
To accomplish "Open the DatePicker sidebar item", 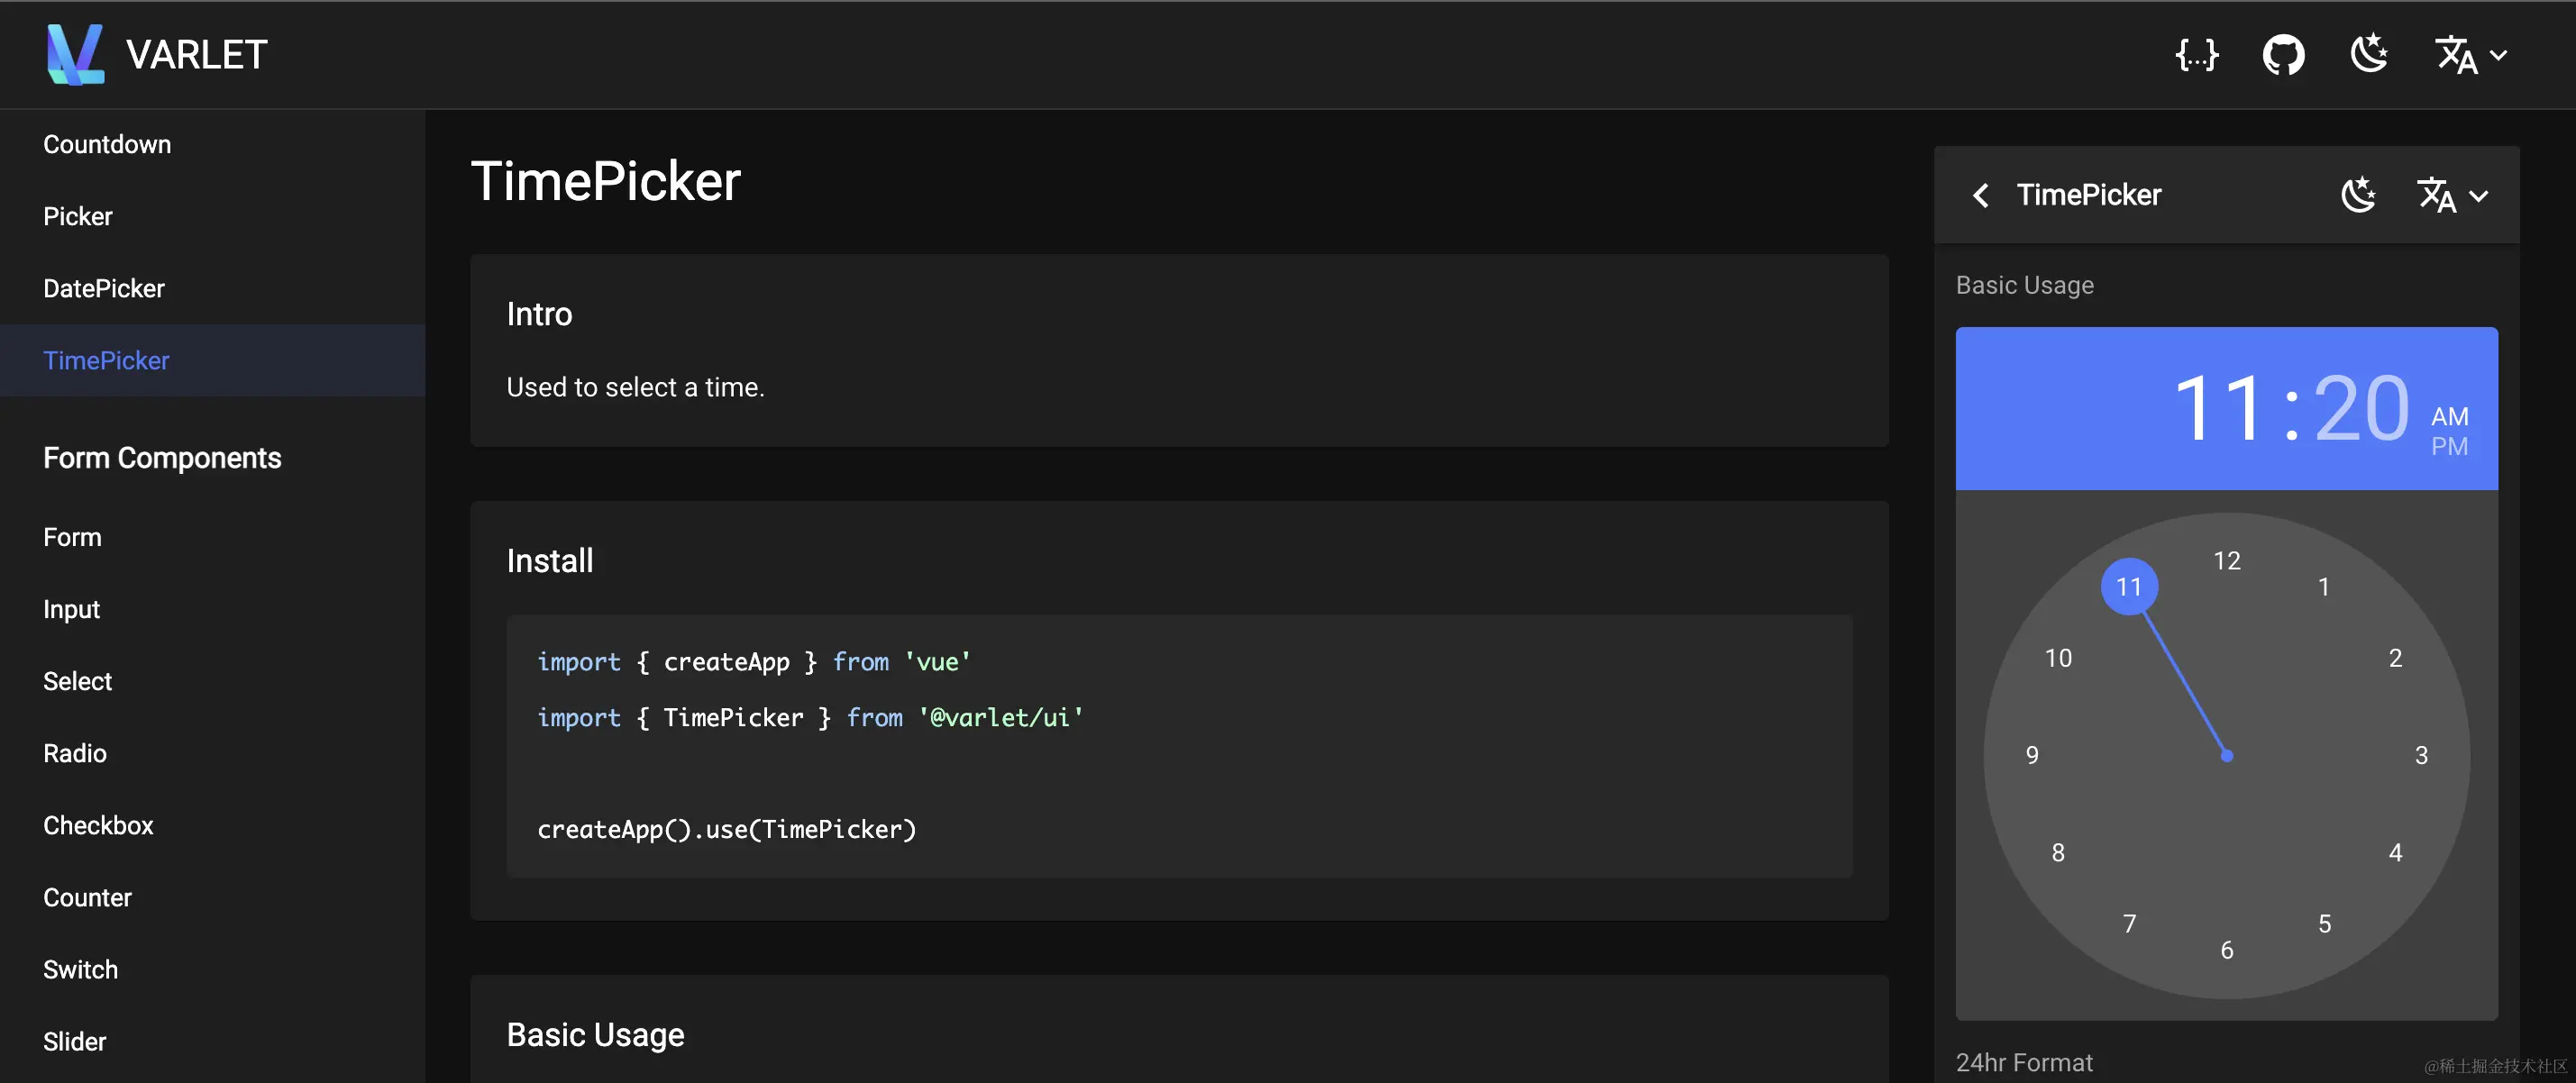I will click(x=104, y=288).
